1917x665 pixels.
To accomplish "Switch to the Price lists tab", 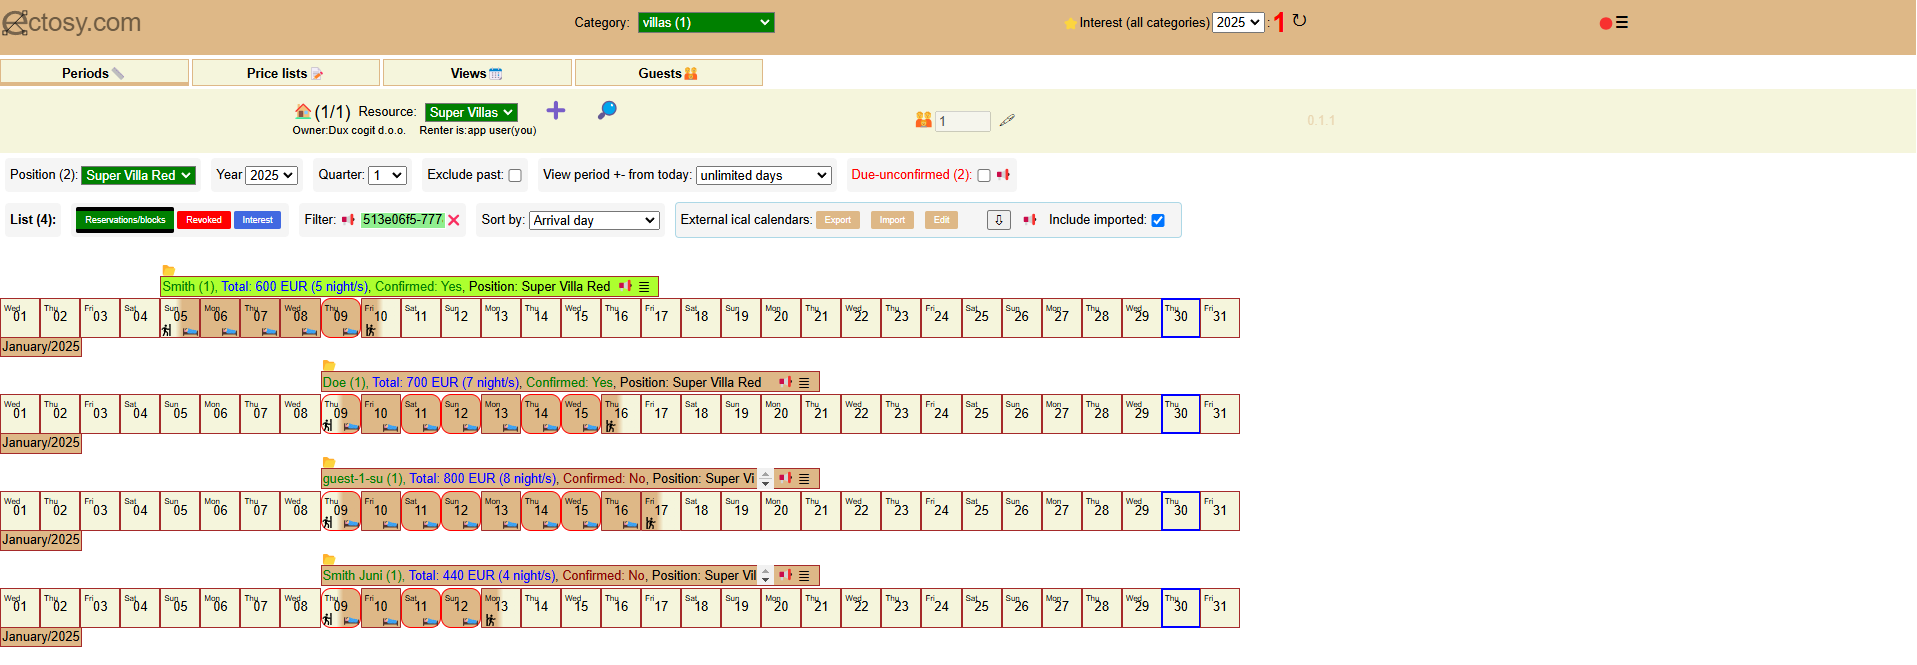I will (285, 73).
